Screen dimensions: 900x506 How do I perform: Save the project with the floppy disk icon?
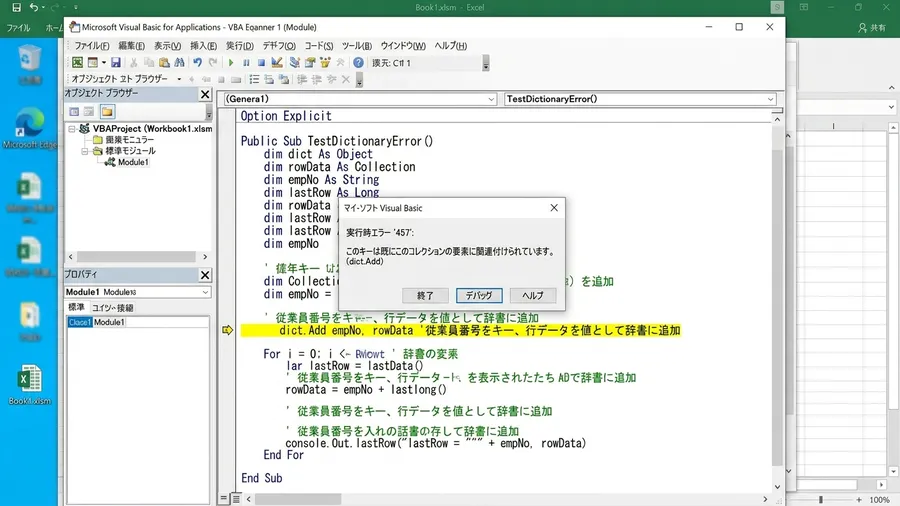116,63
